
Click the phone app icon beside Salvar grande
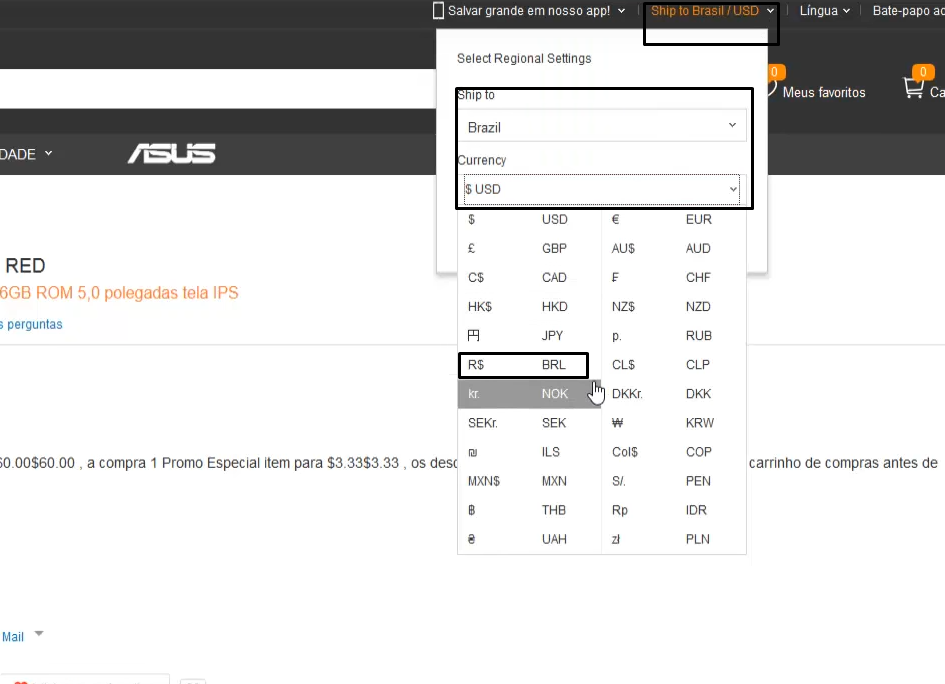[x=438, y=11]
